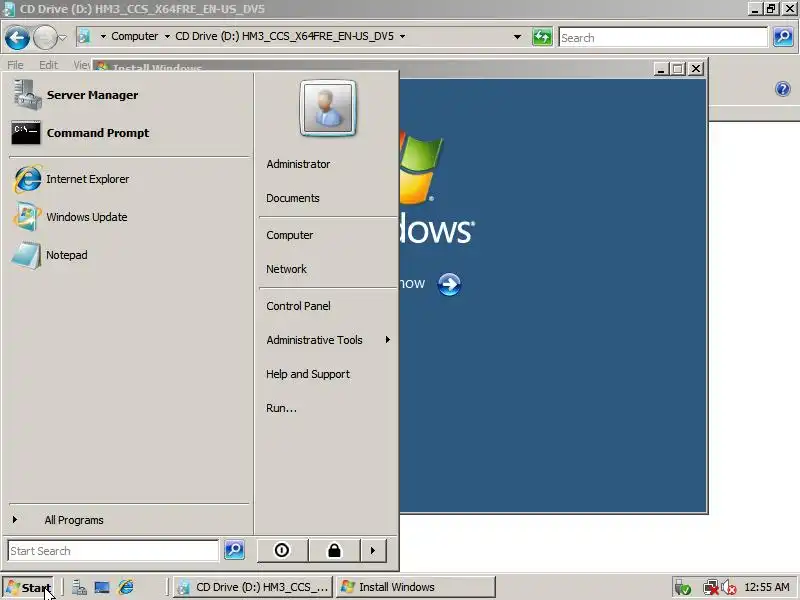
Task: Open Server Manager quick launch icon
Action: (79, 587)
